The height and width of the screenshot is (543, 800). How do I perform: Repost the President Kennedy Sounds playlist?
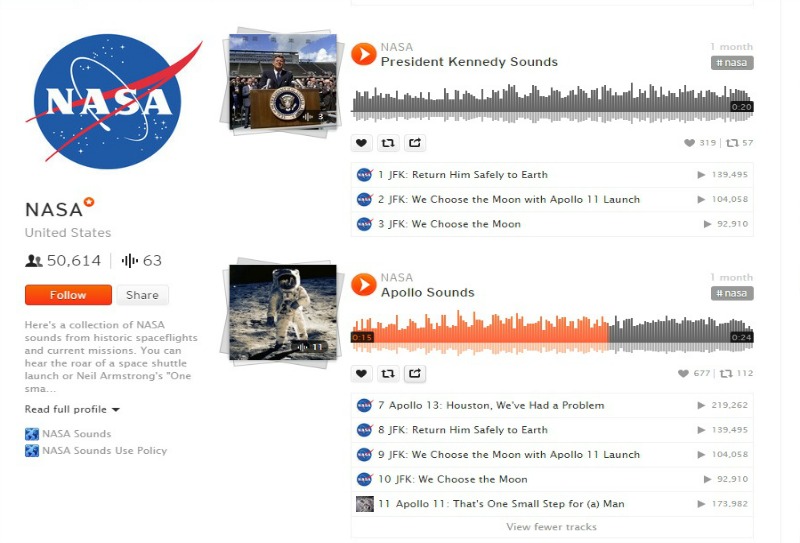click(388, 143)
